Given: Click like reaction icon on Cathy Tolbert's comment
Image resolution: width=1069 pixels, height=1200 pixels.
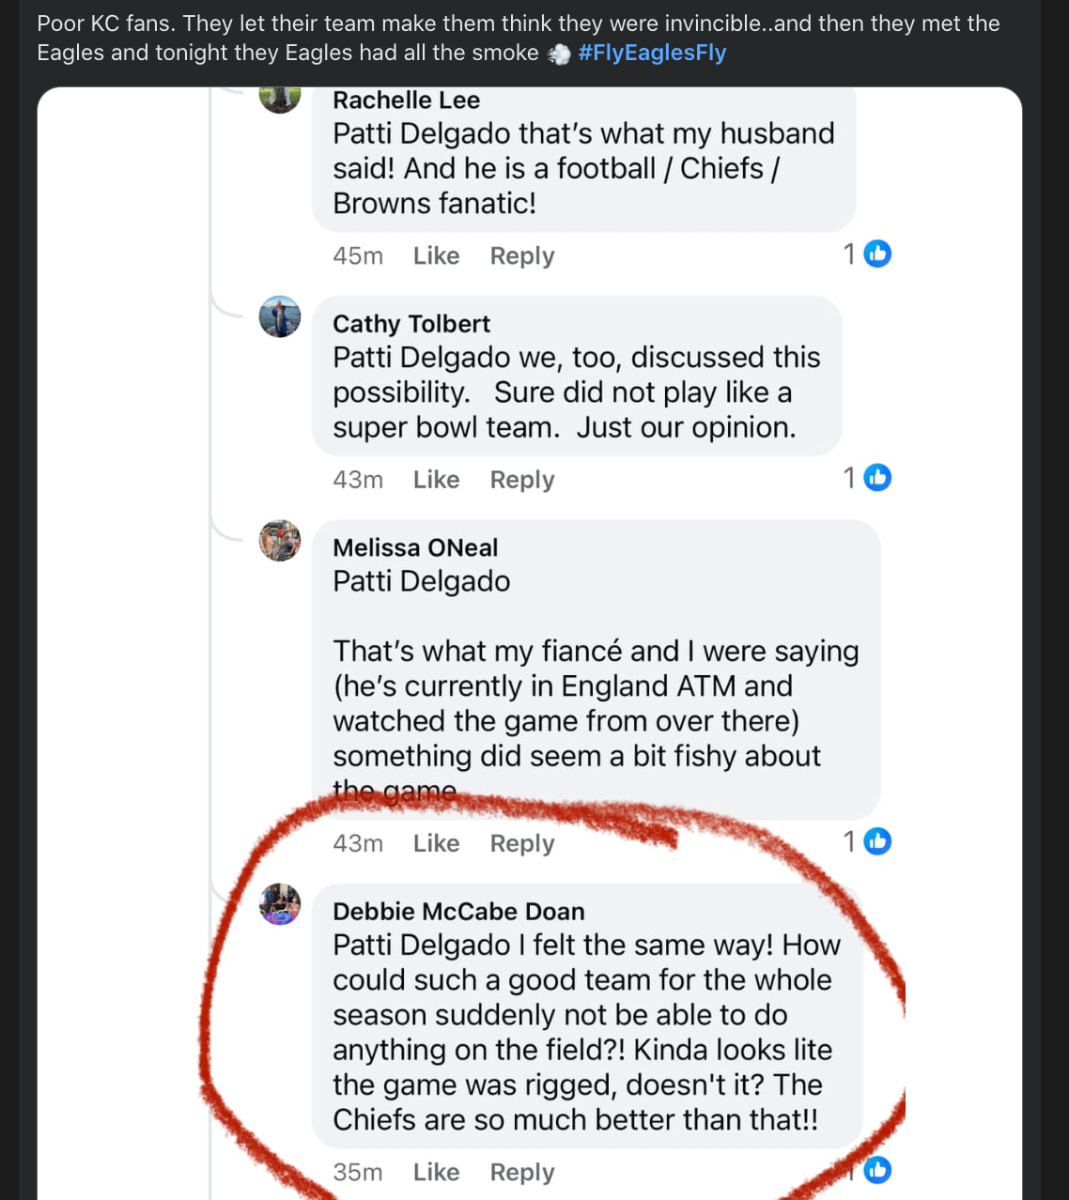Looking at the screenshot, I should pos(877,478).
